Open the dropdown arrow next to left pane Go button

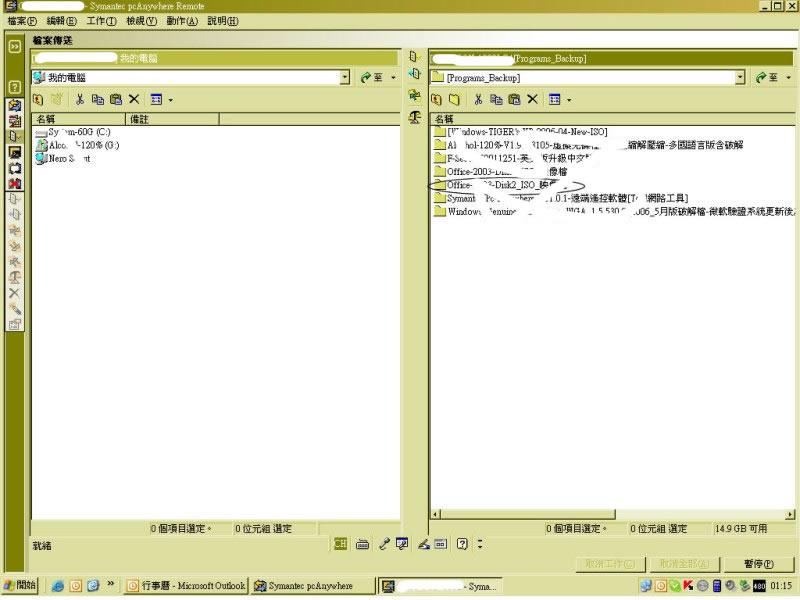click(393, 78)
